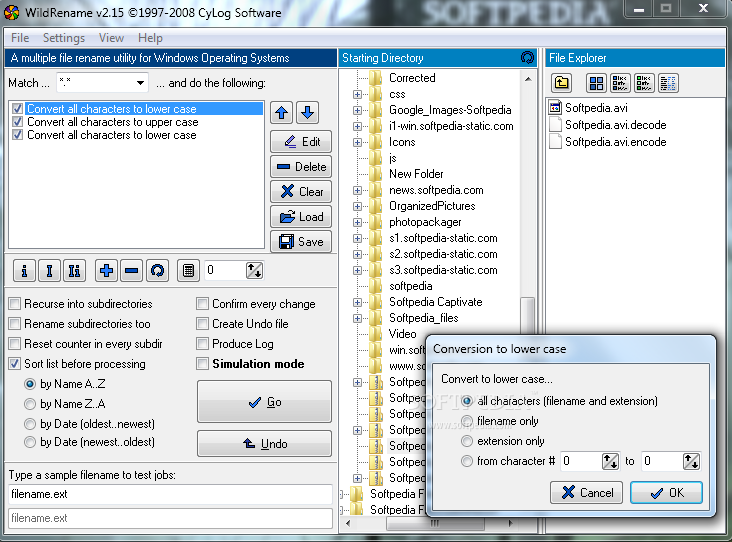The width and height of the screenshot is (732, 542).
Task: Clear all jobs
Action: [301, 192]
